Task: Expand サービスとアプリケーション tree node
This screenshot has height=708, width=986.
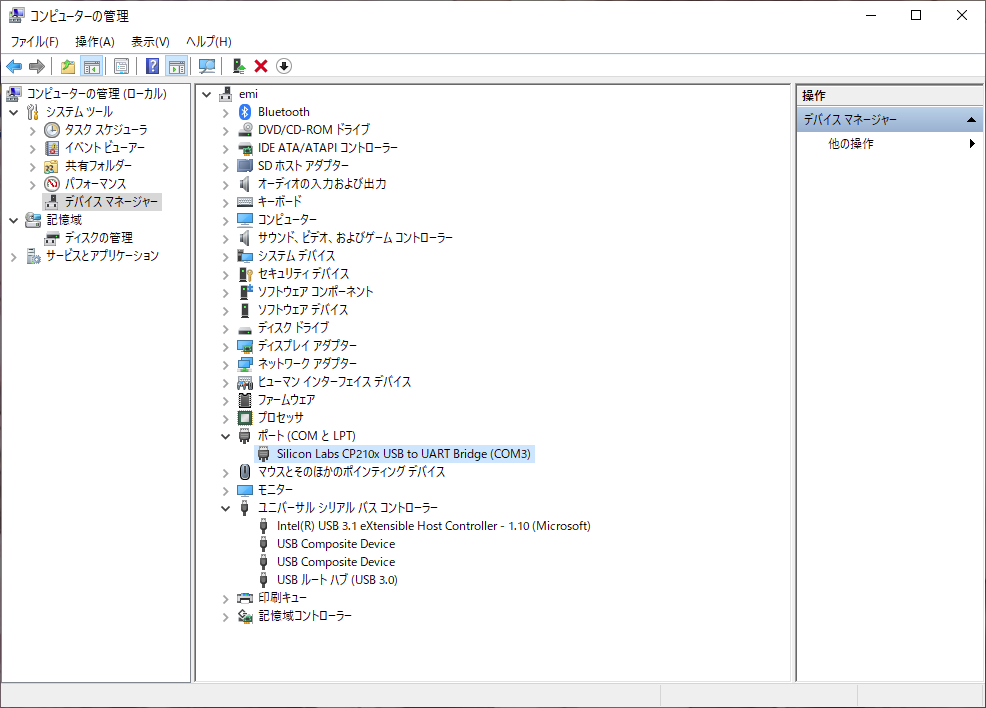Action: click(x=14, y=257)
